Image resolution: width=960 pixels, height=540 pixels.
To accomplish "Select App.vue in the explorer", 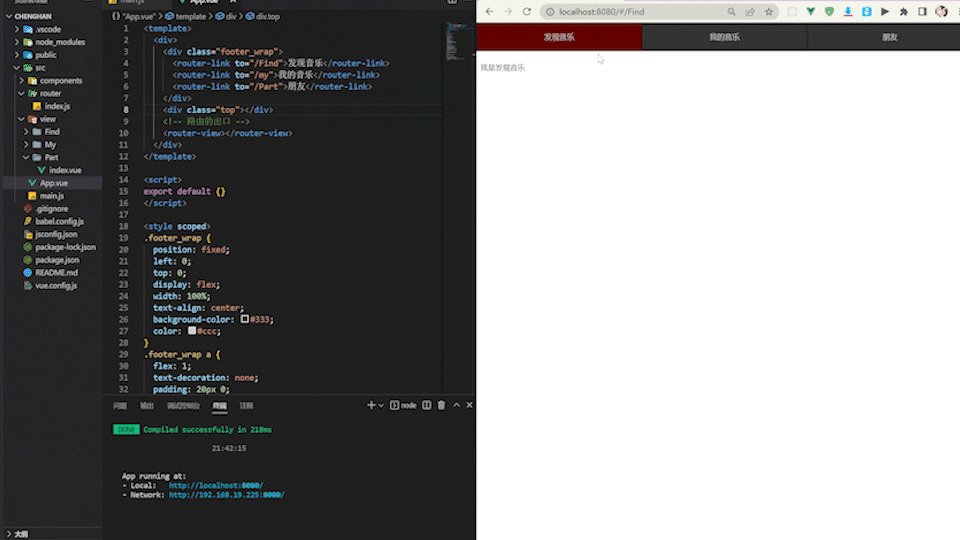I will (54, 183).
